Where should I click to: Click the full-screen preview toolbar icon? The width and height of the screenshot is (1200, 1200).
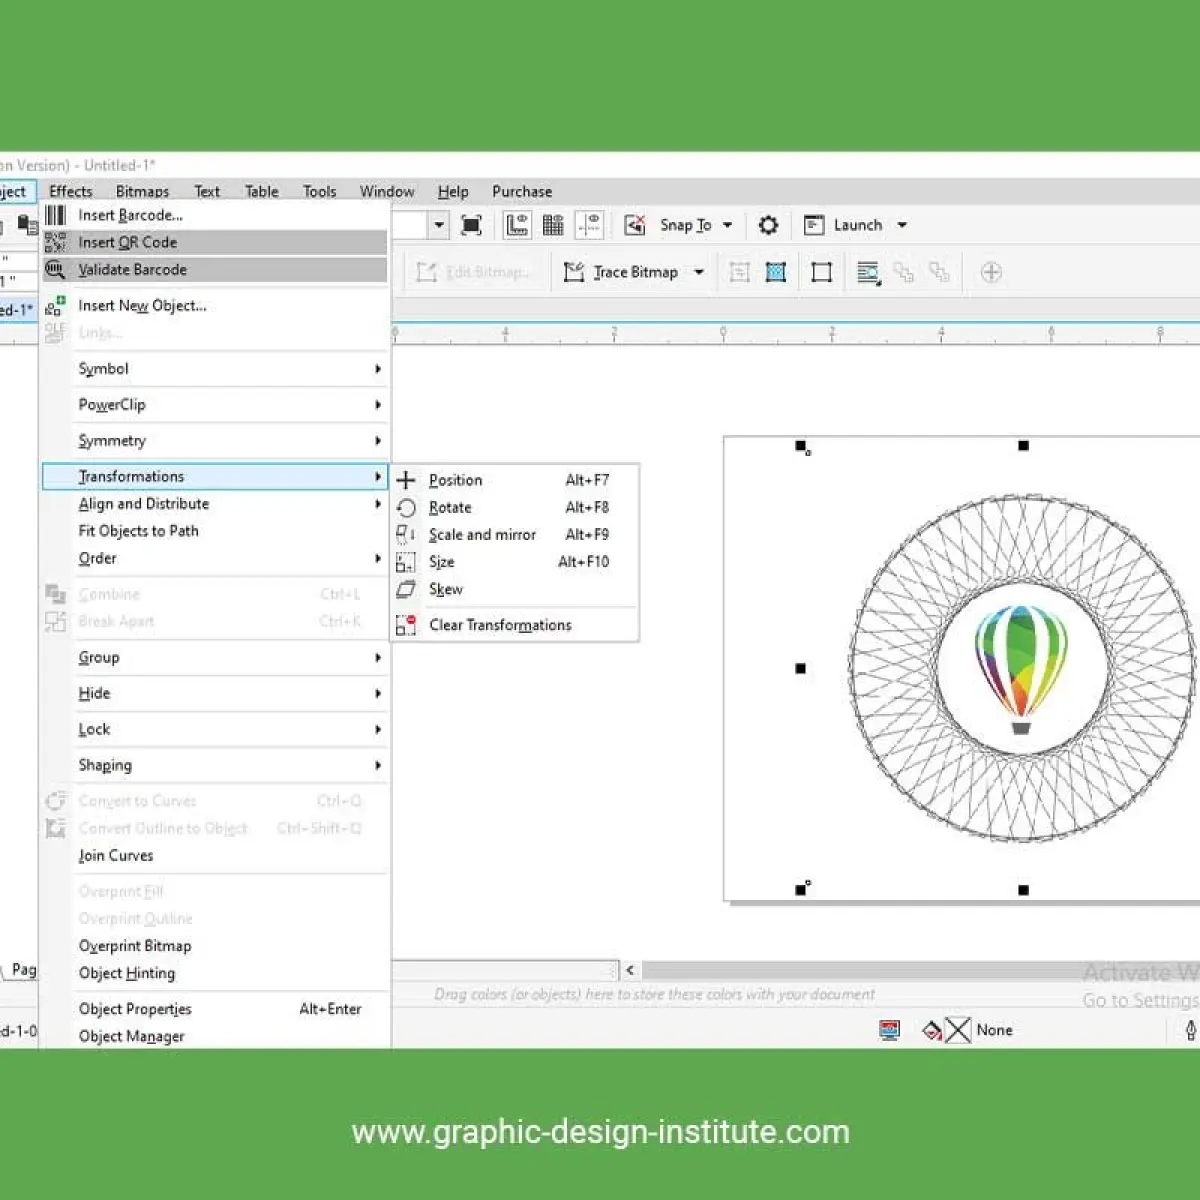pos(471,225)
